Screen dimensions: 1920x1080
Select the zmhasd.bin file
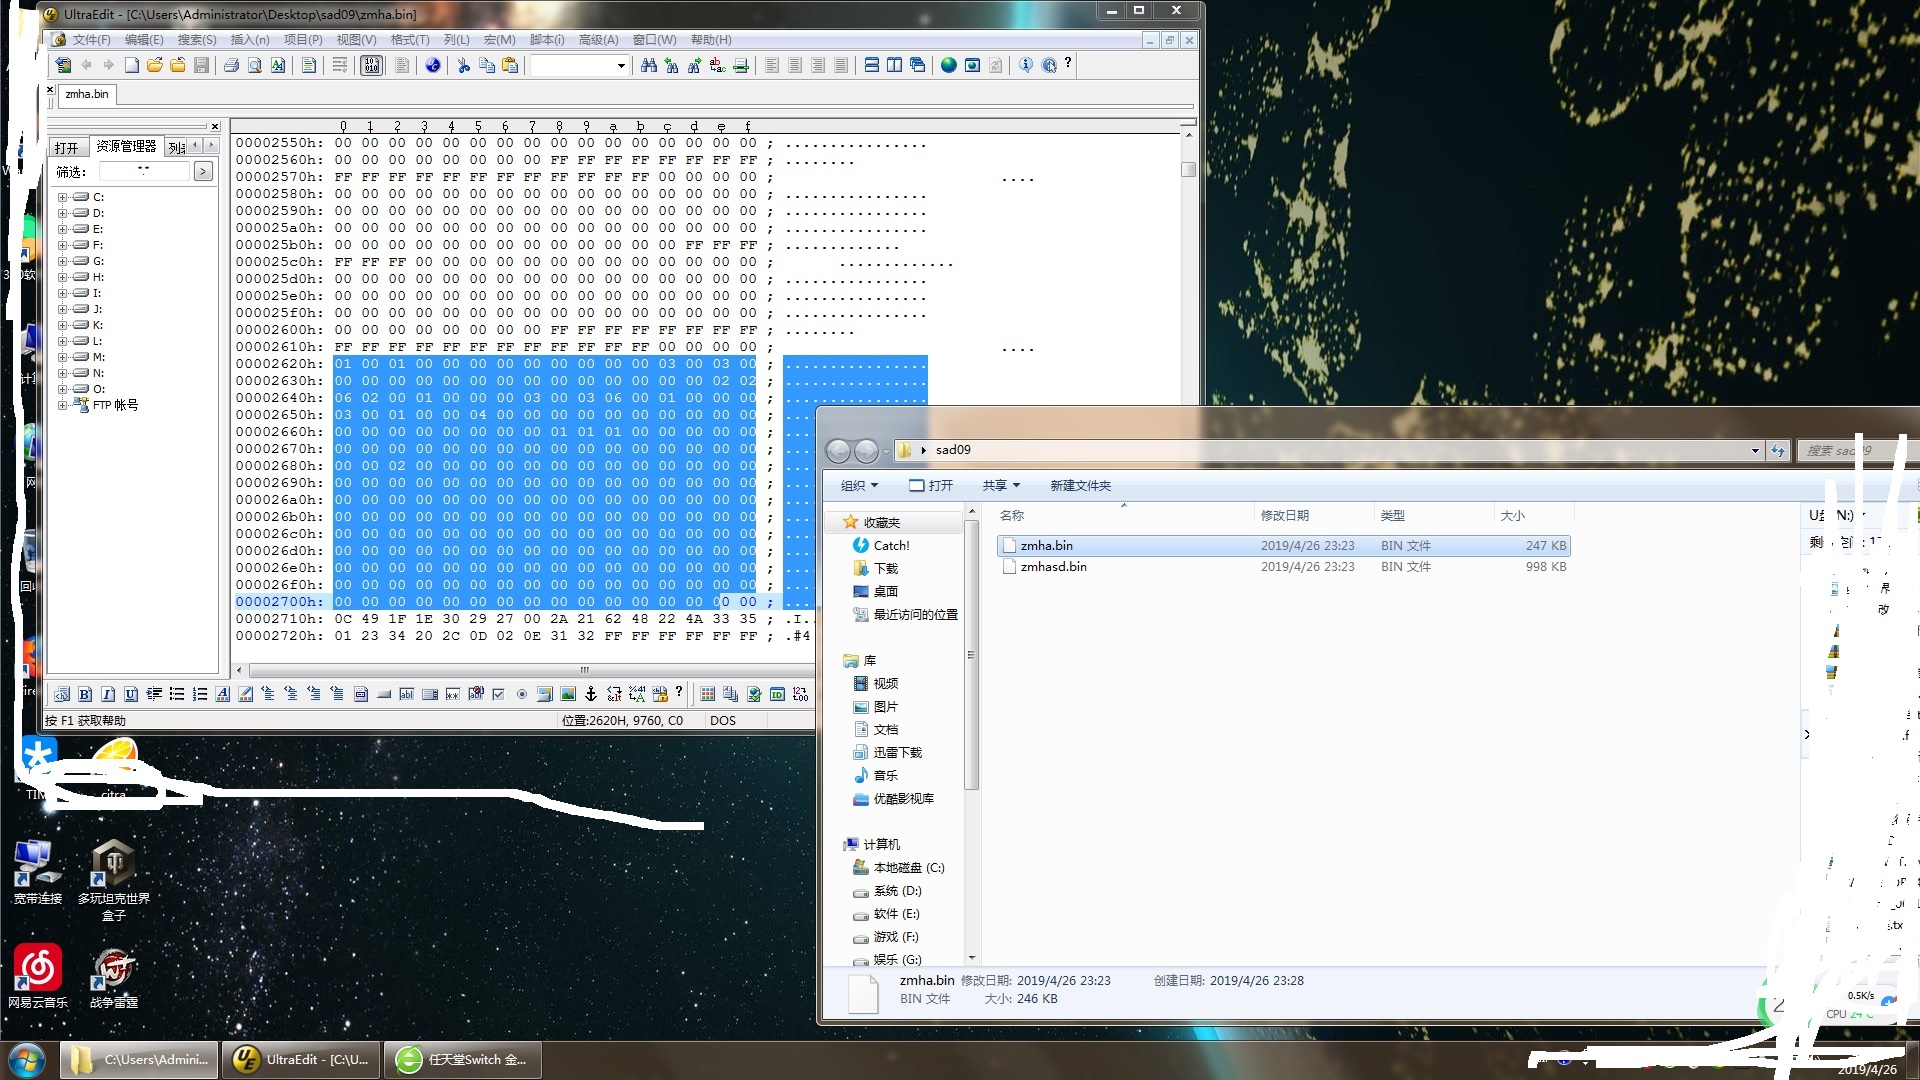coord(1283,567)
